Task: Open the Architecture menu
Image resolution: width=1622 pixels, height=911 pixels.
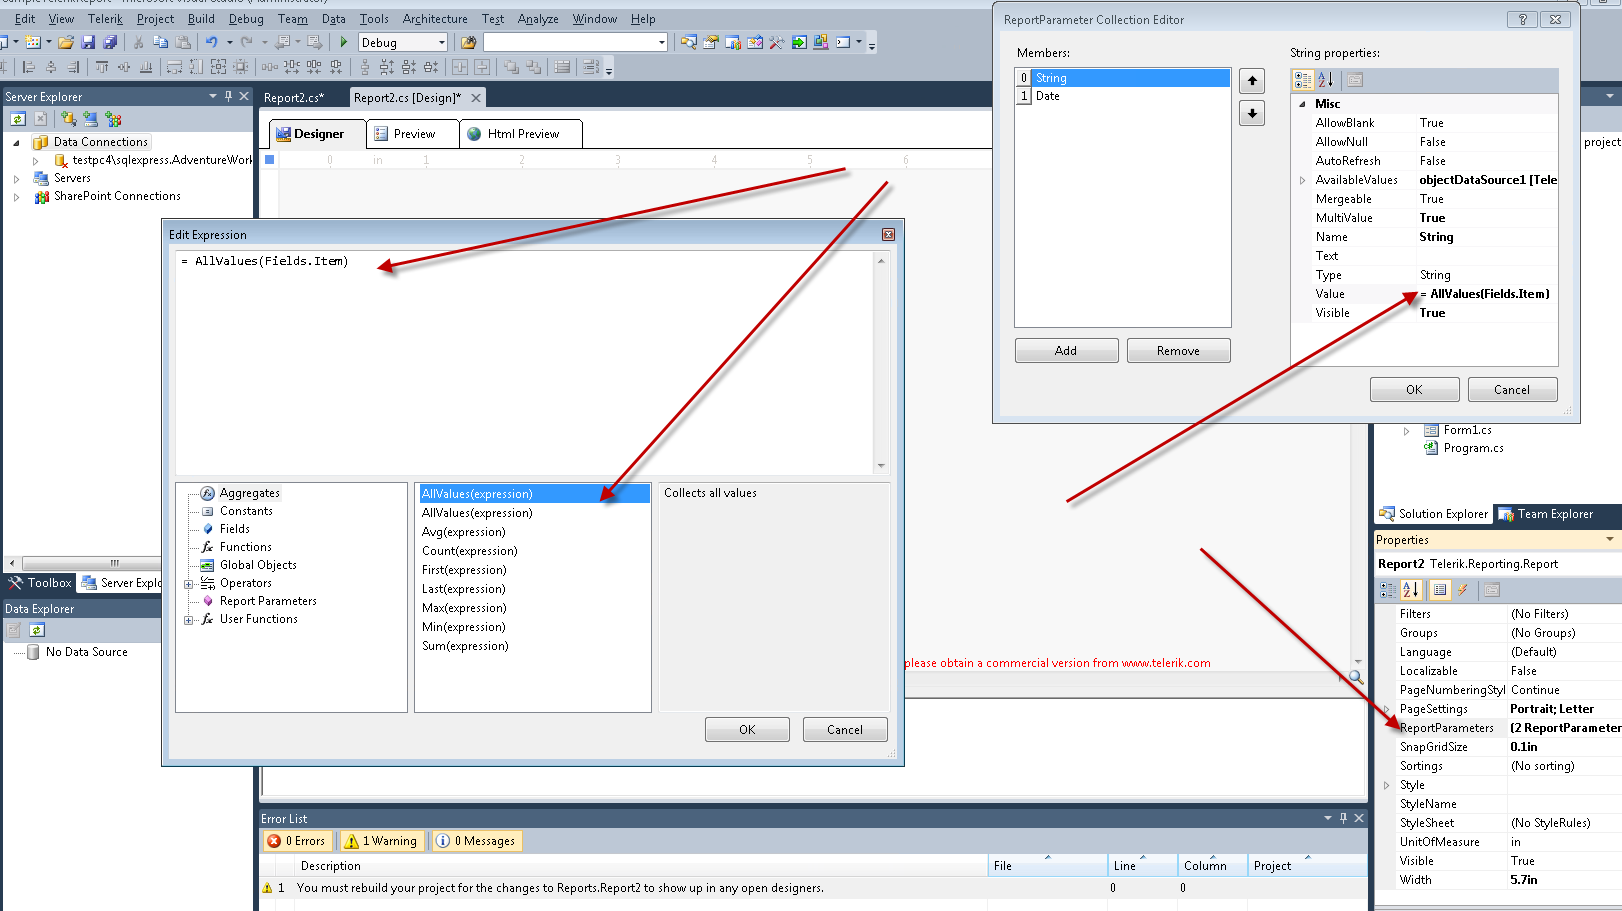Action: (x=435, y=19)
